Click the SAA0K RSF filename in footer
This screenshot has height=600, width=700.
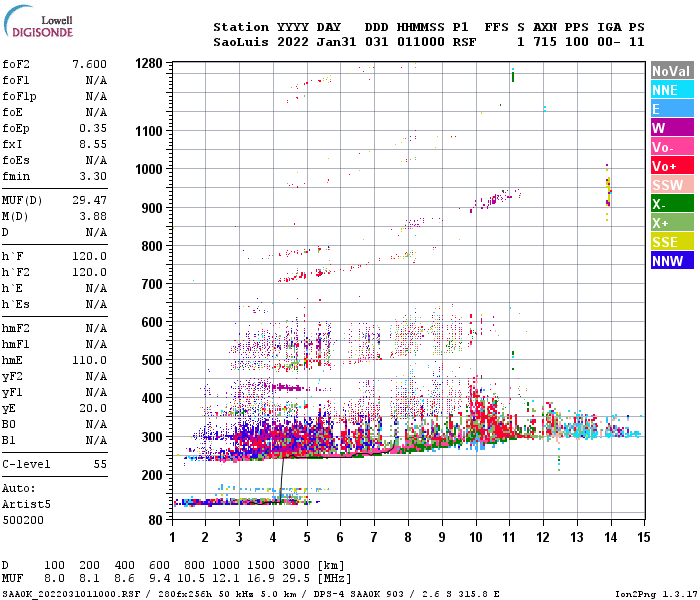click(71, 594)
